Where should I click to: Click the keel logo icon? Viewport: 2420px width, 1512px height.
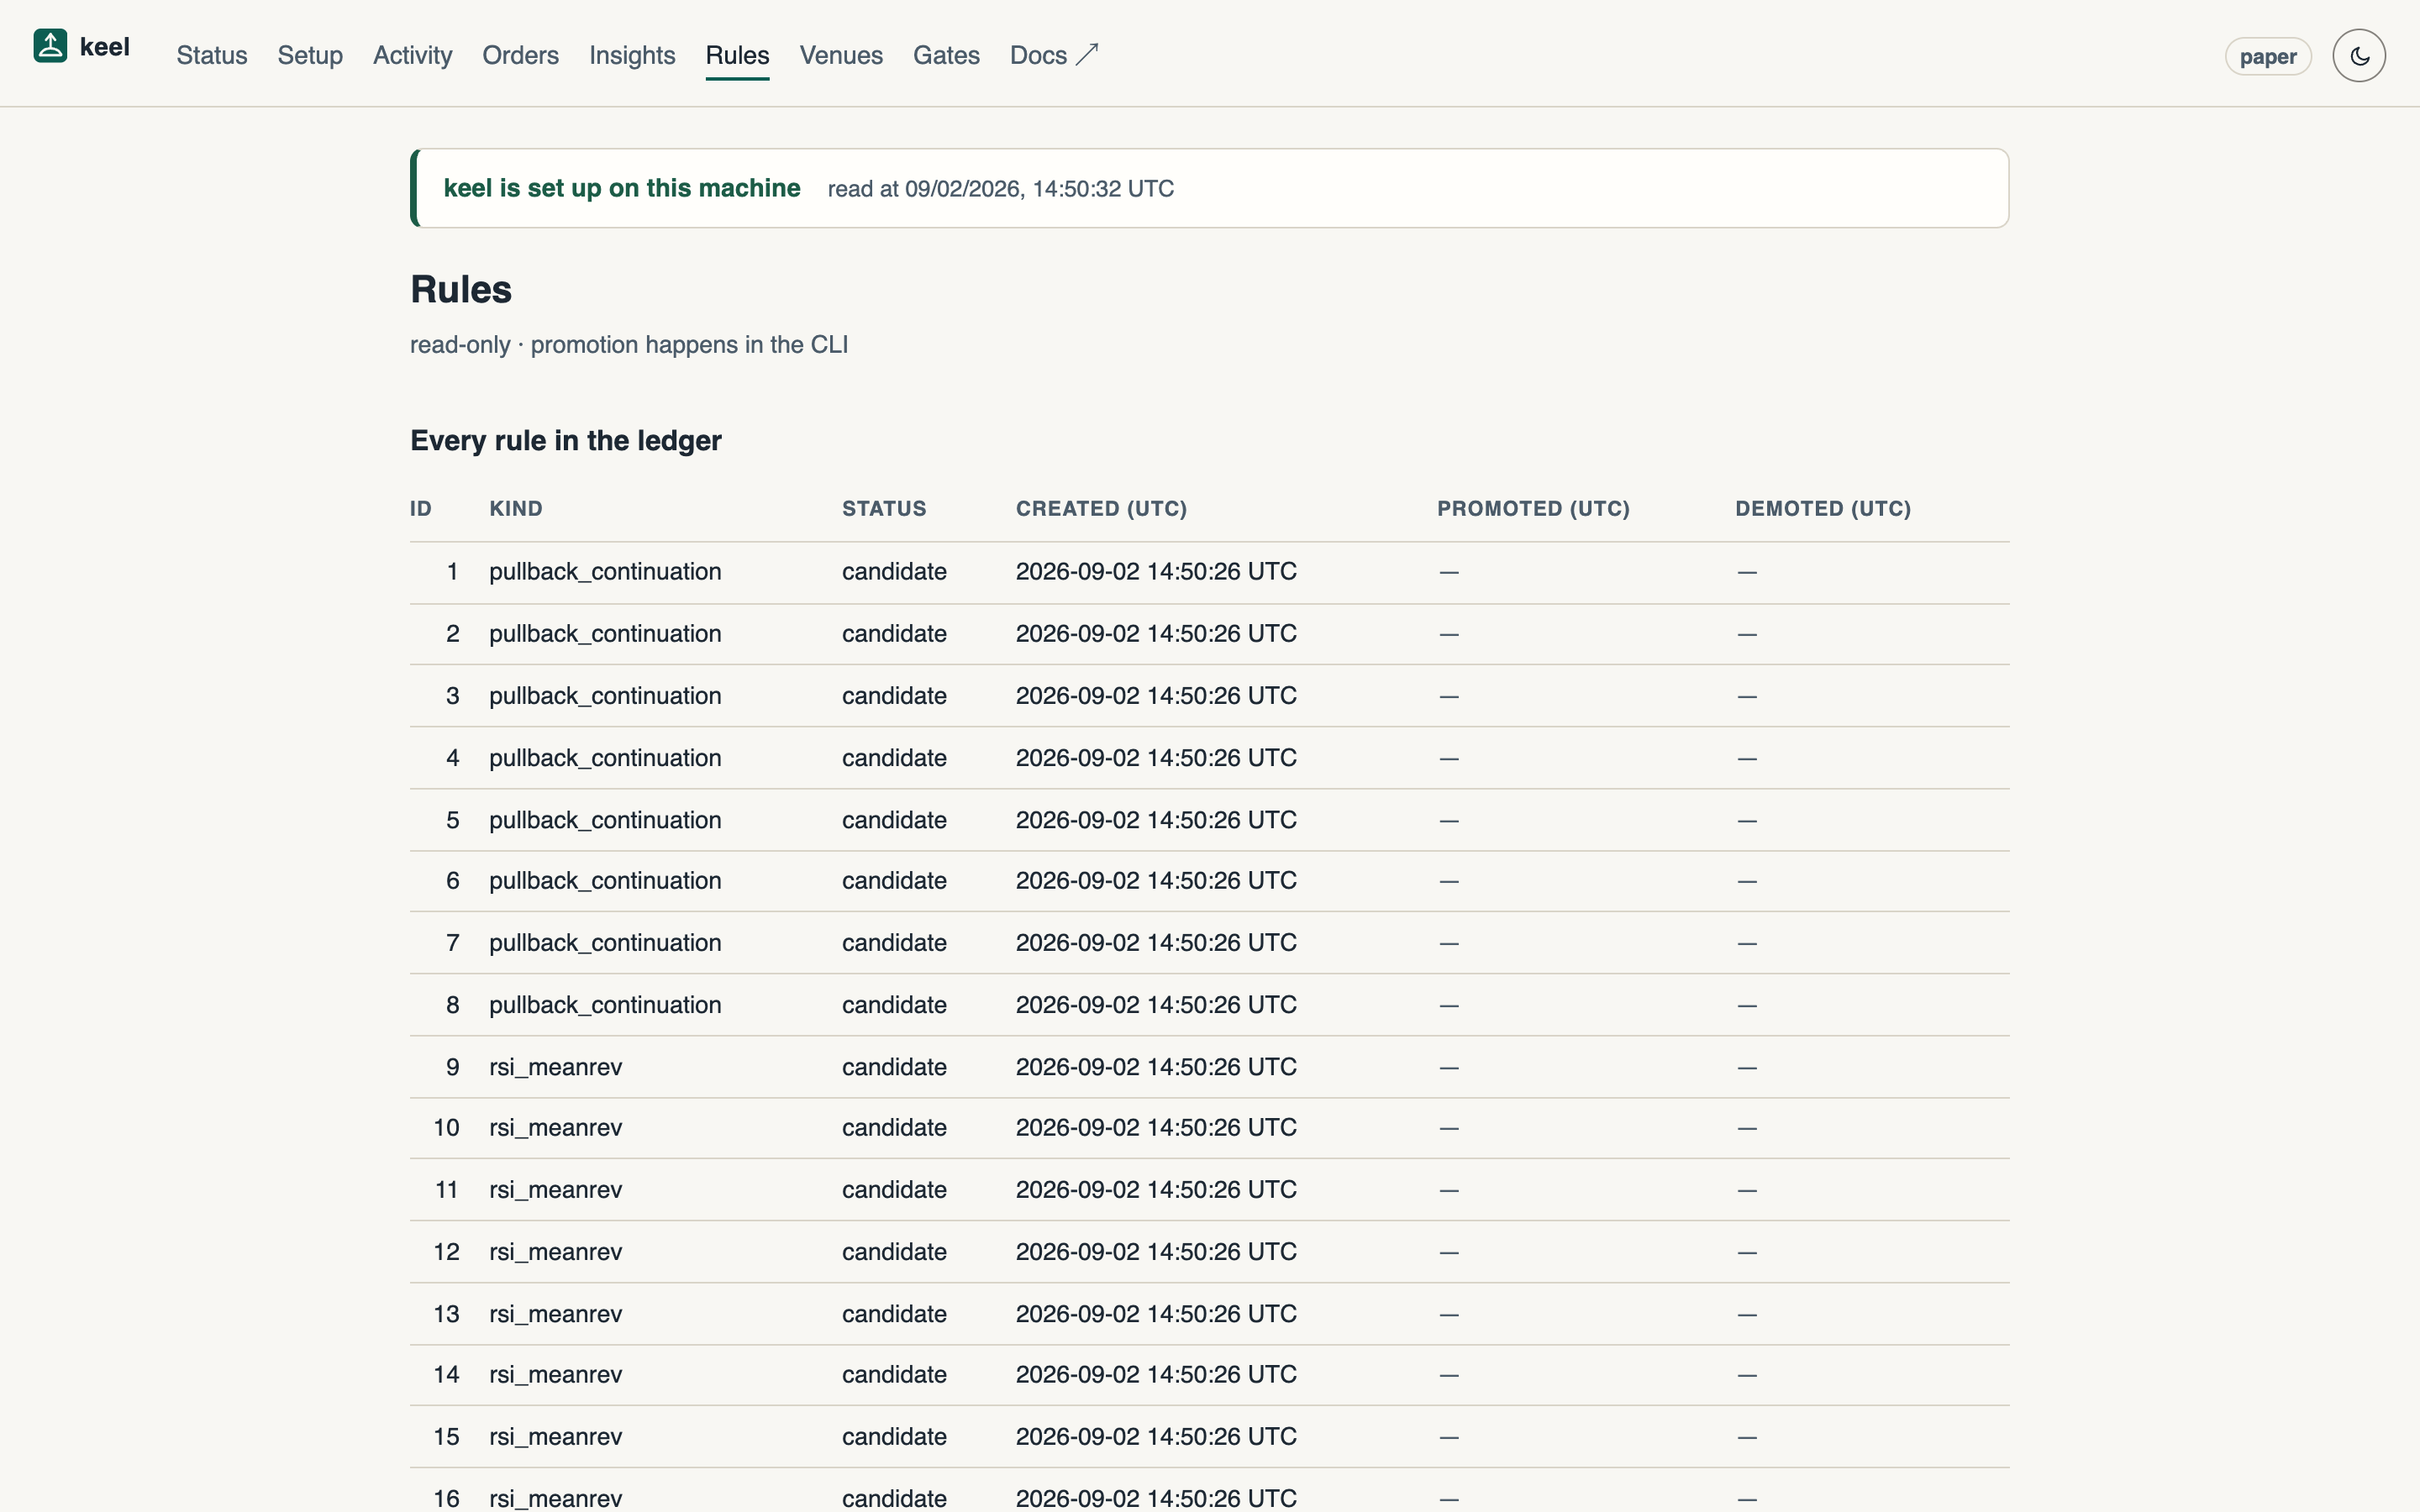coord(50,46)
